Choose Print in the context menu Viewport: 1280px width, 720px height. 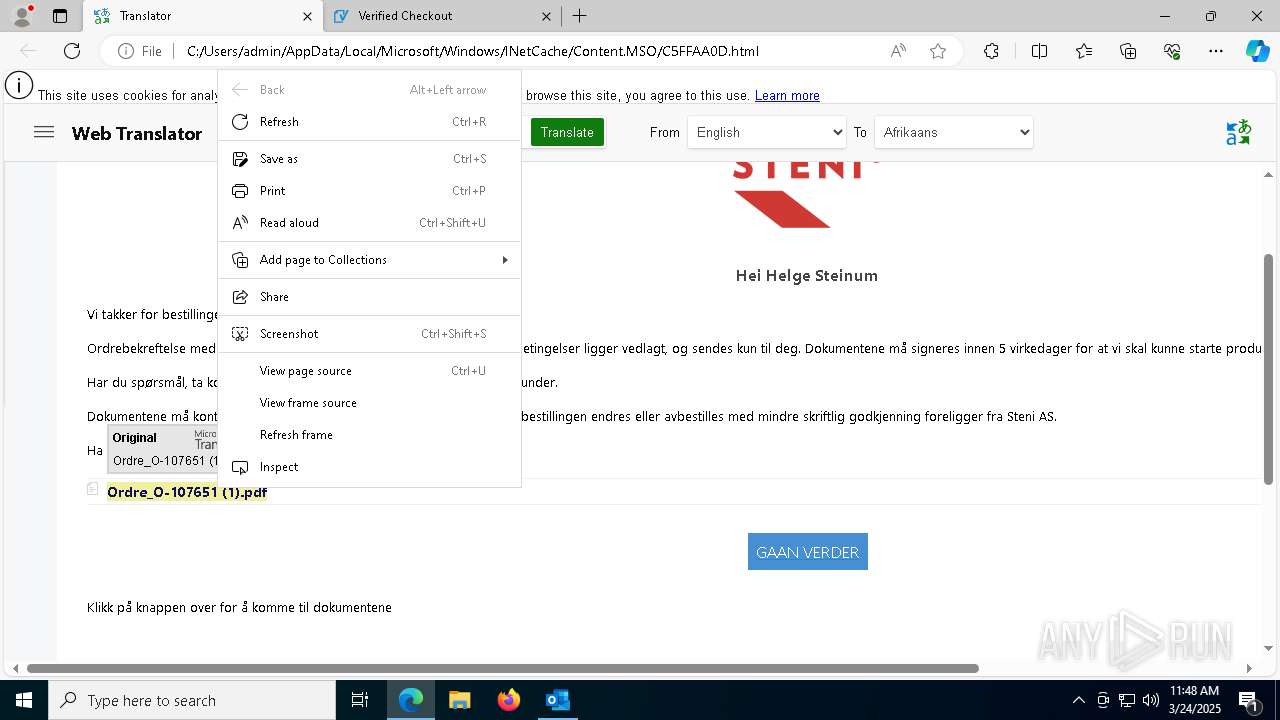(x=369, y=191)
